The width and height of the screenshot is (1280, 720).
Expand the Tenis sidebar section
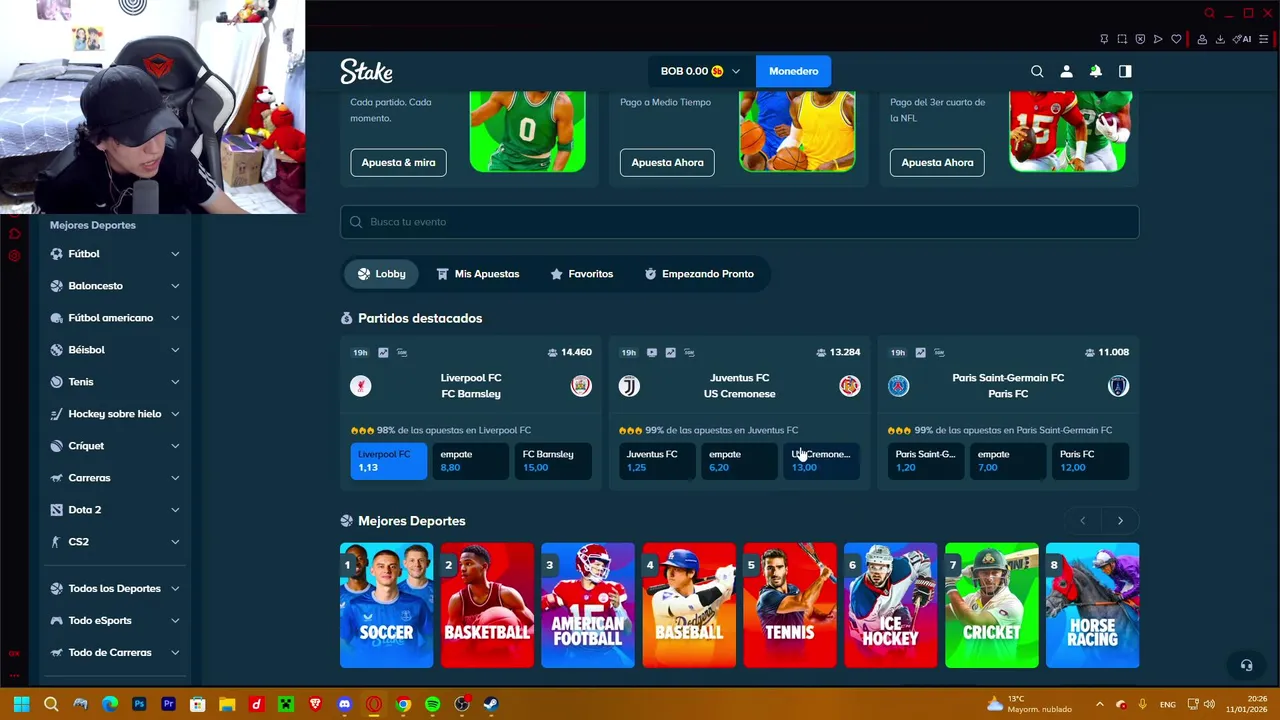115,382
